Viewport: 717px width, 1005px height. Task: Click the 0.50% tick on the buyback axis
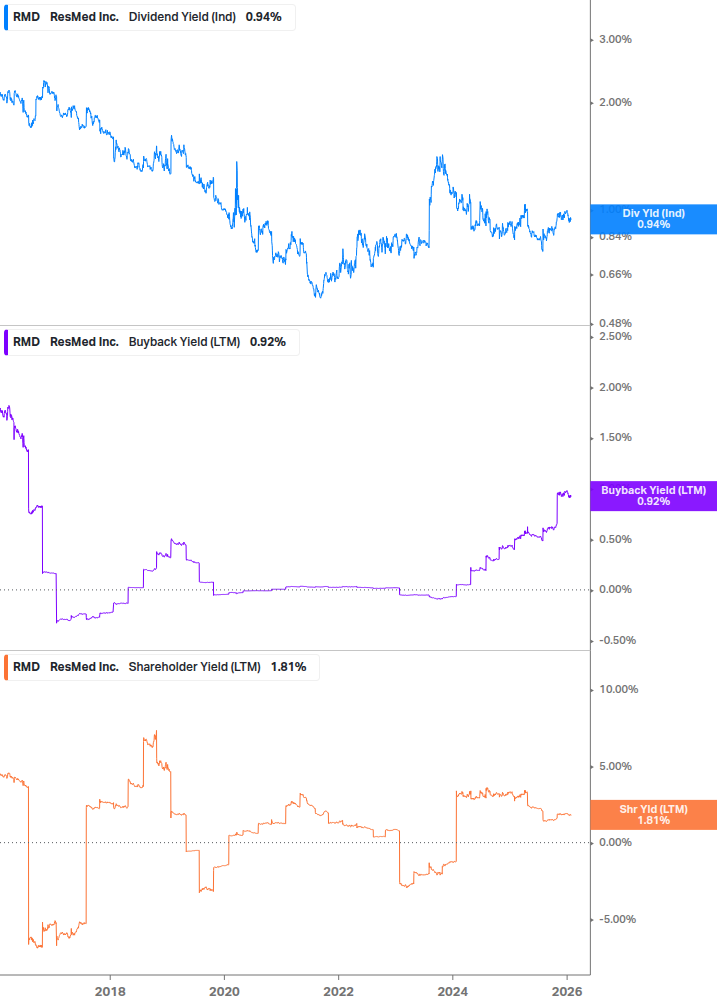(615, 539)
